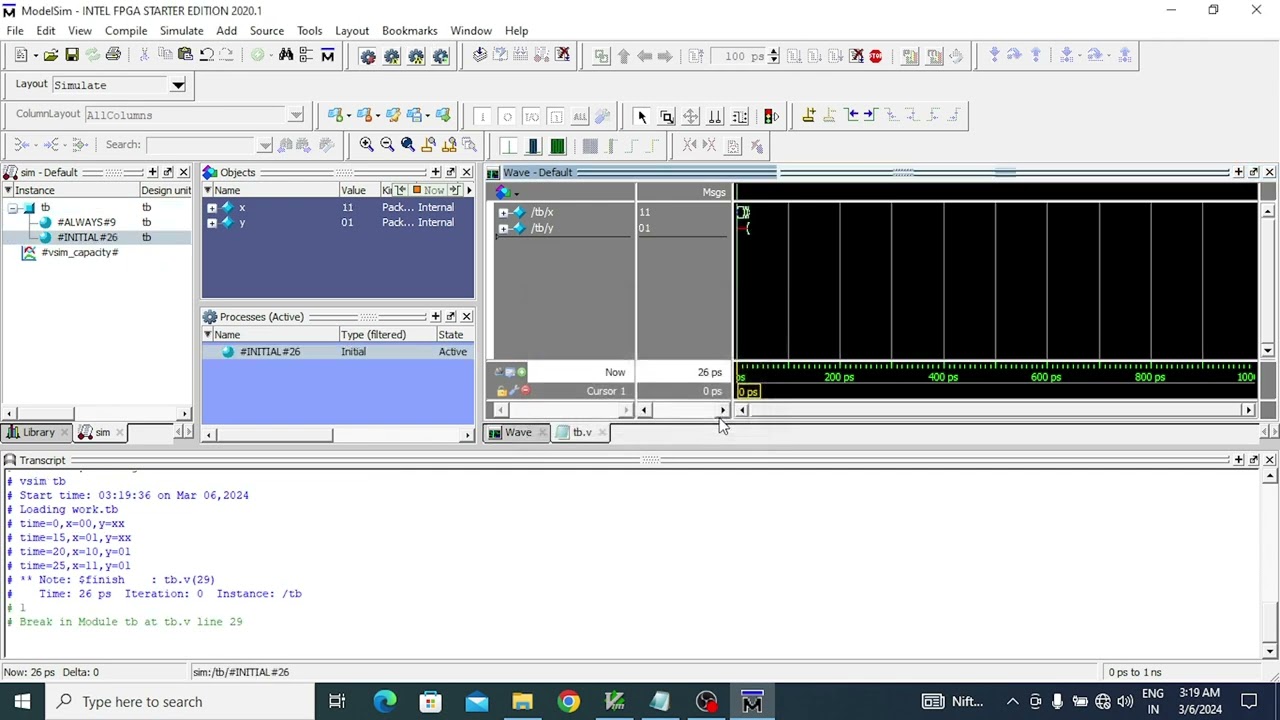Undock the Objects panel
Image resolution: width=1280 pixels, height=720 pixels.
point(450,173)
